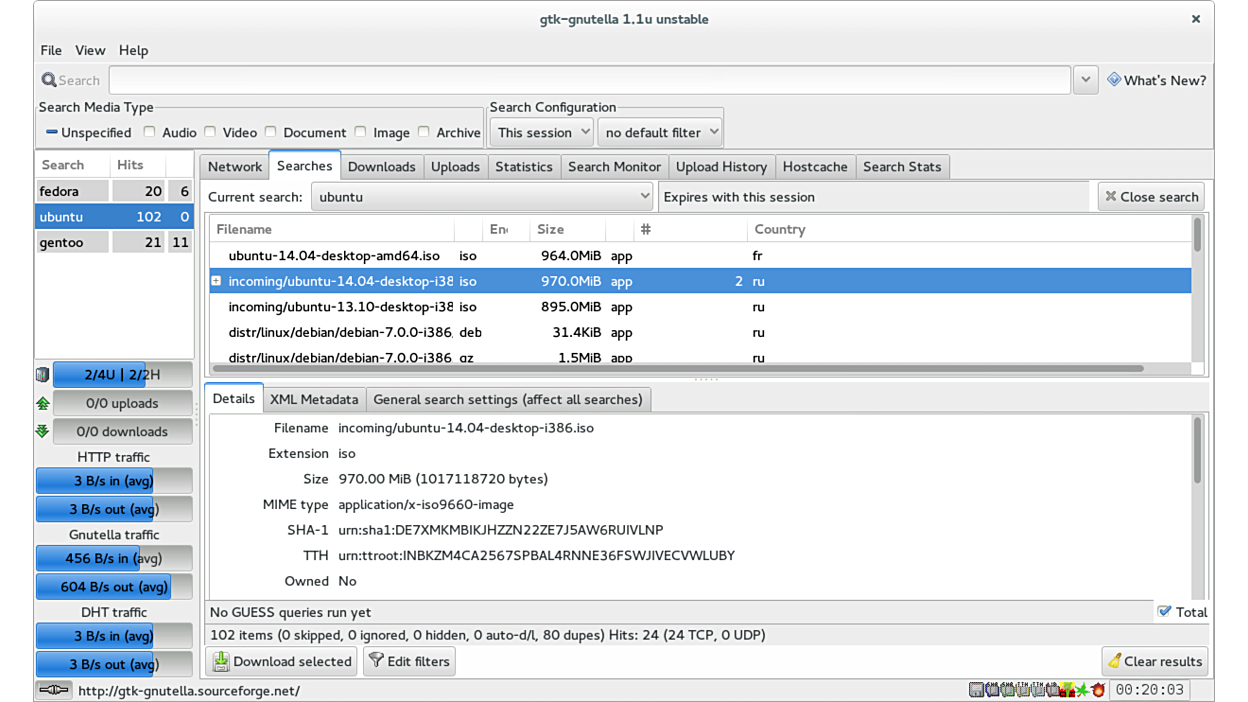The height and width of the screenshot is (702, 1248).
Task: Click the What's New diamond icon
Action: (x=1113, y=80)
